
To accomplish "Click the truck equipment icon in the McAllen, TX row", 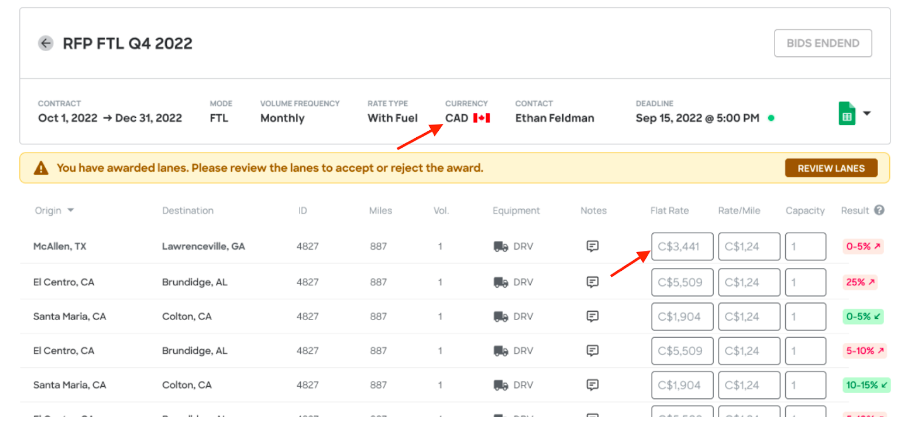I will click(x=501, y=247).
